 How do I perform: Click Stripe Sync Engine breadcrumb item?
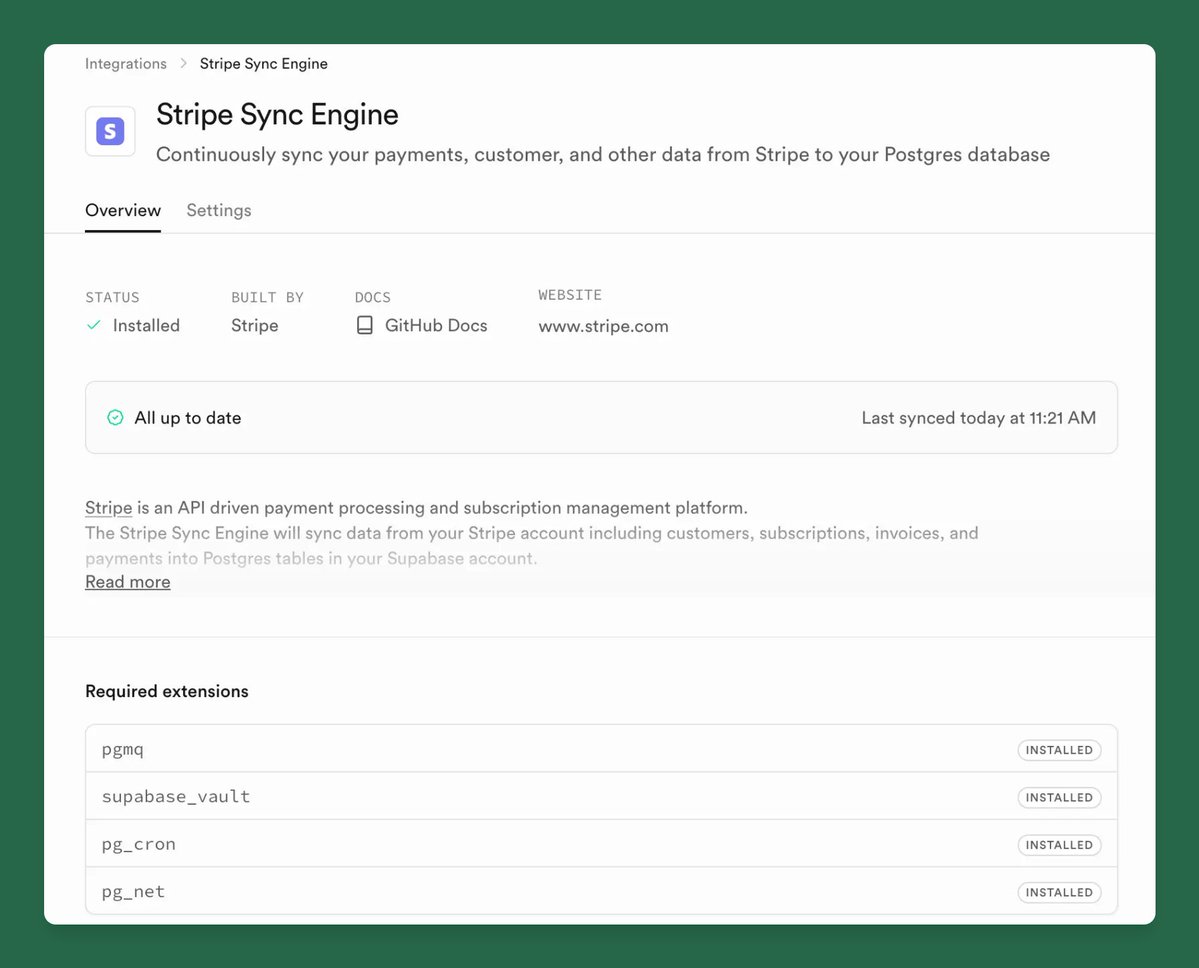coord(264,63)
